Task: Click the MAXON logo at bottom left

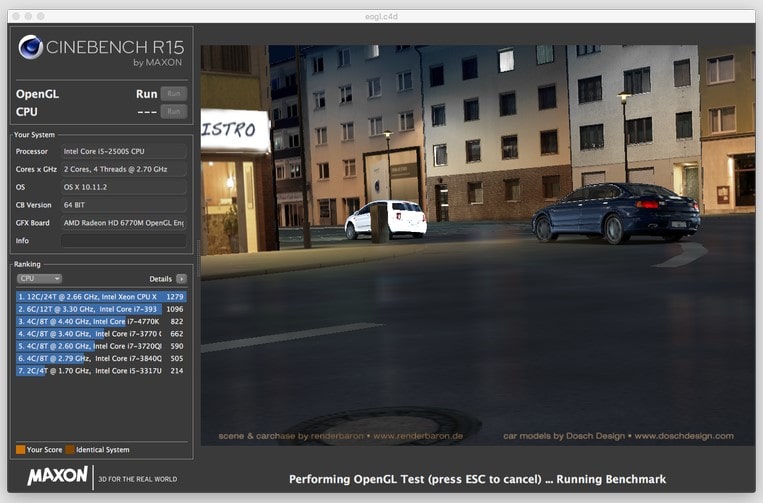Action: pyautogui.click(x=57, y=476)
